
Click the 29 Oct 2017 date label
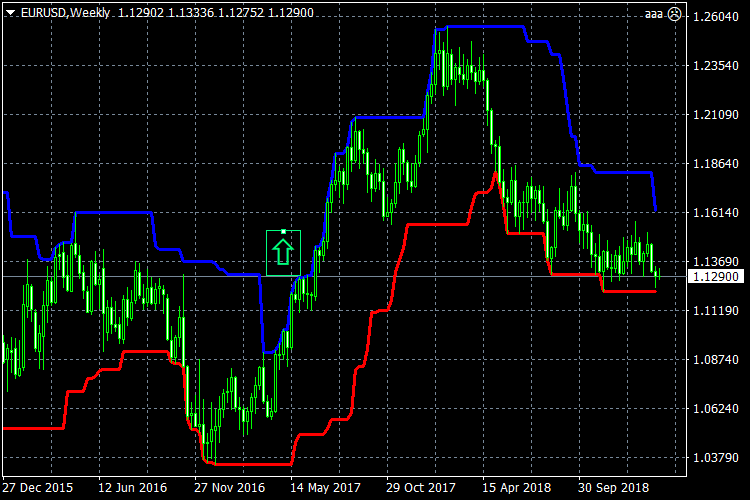(422, 488)
